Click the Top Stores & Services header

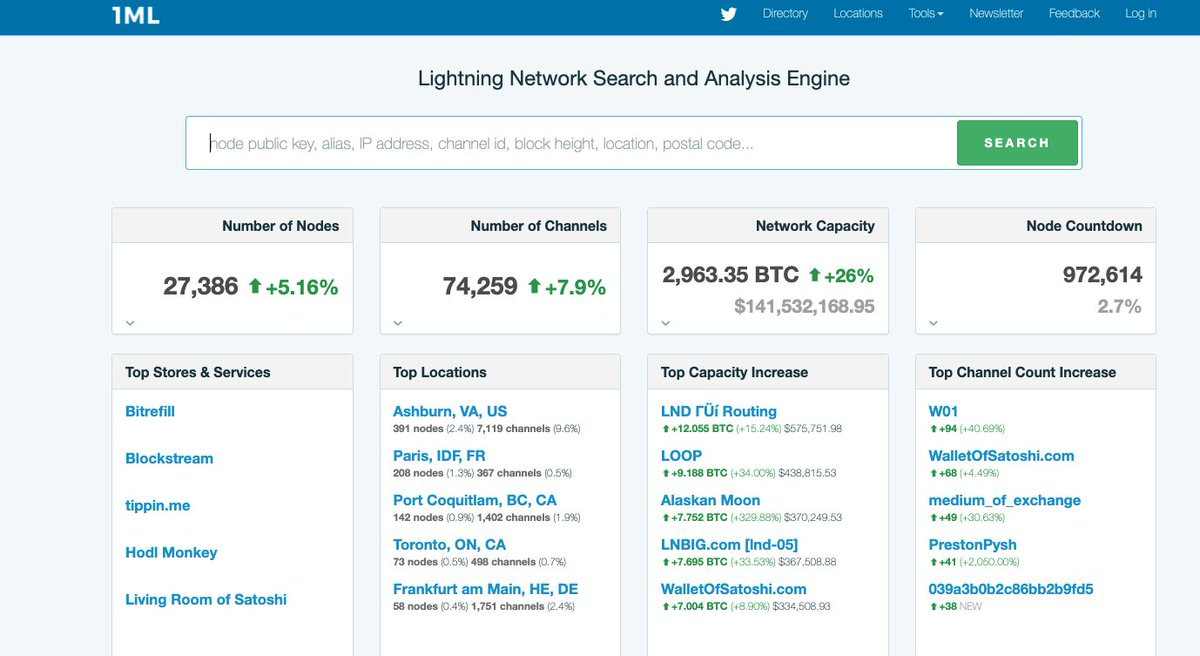coord(198,372)
